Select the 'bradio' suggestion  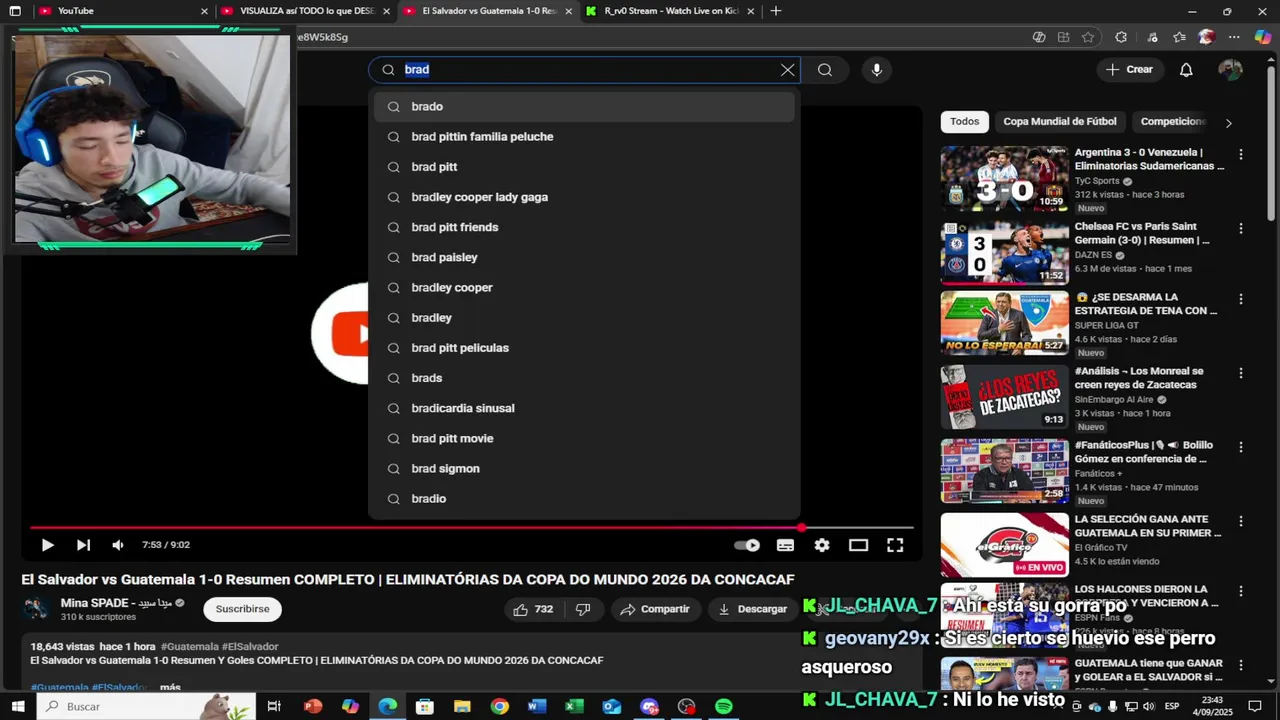pyautogui.click(x=584, y=498)
